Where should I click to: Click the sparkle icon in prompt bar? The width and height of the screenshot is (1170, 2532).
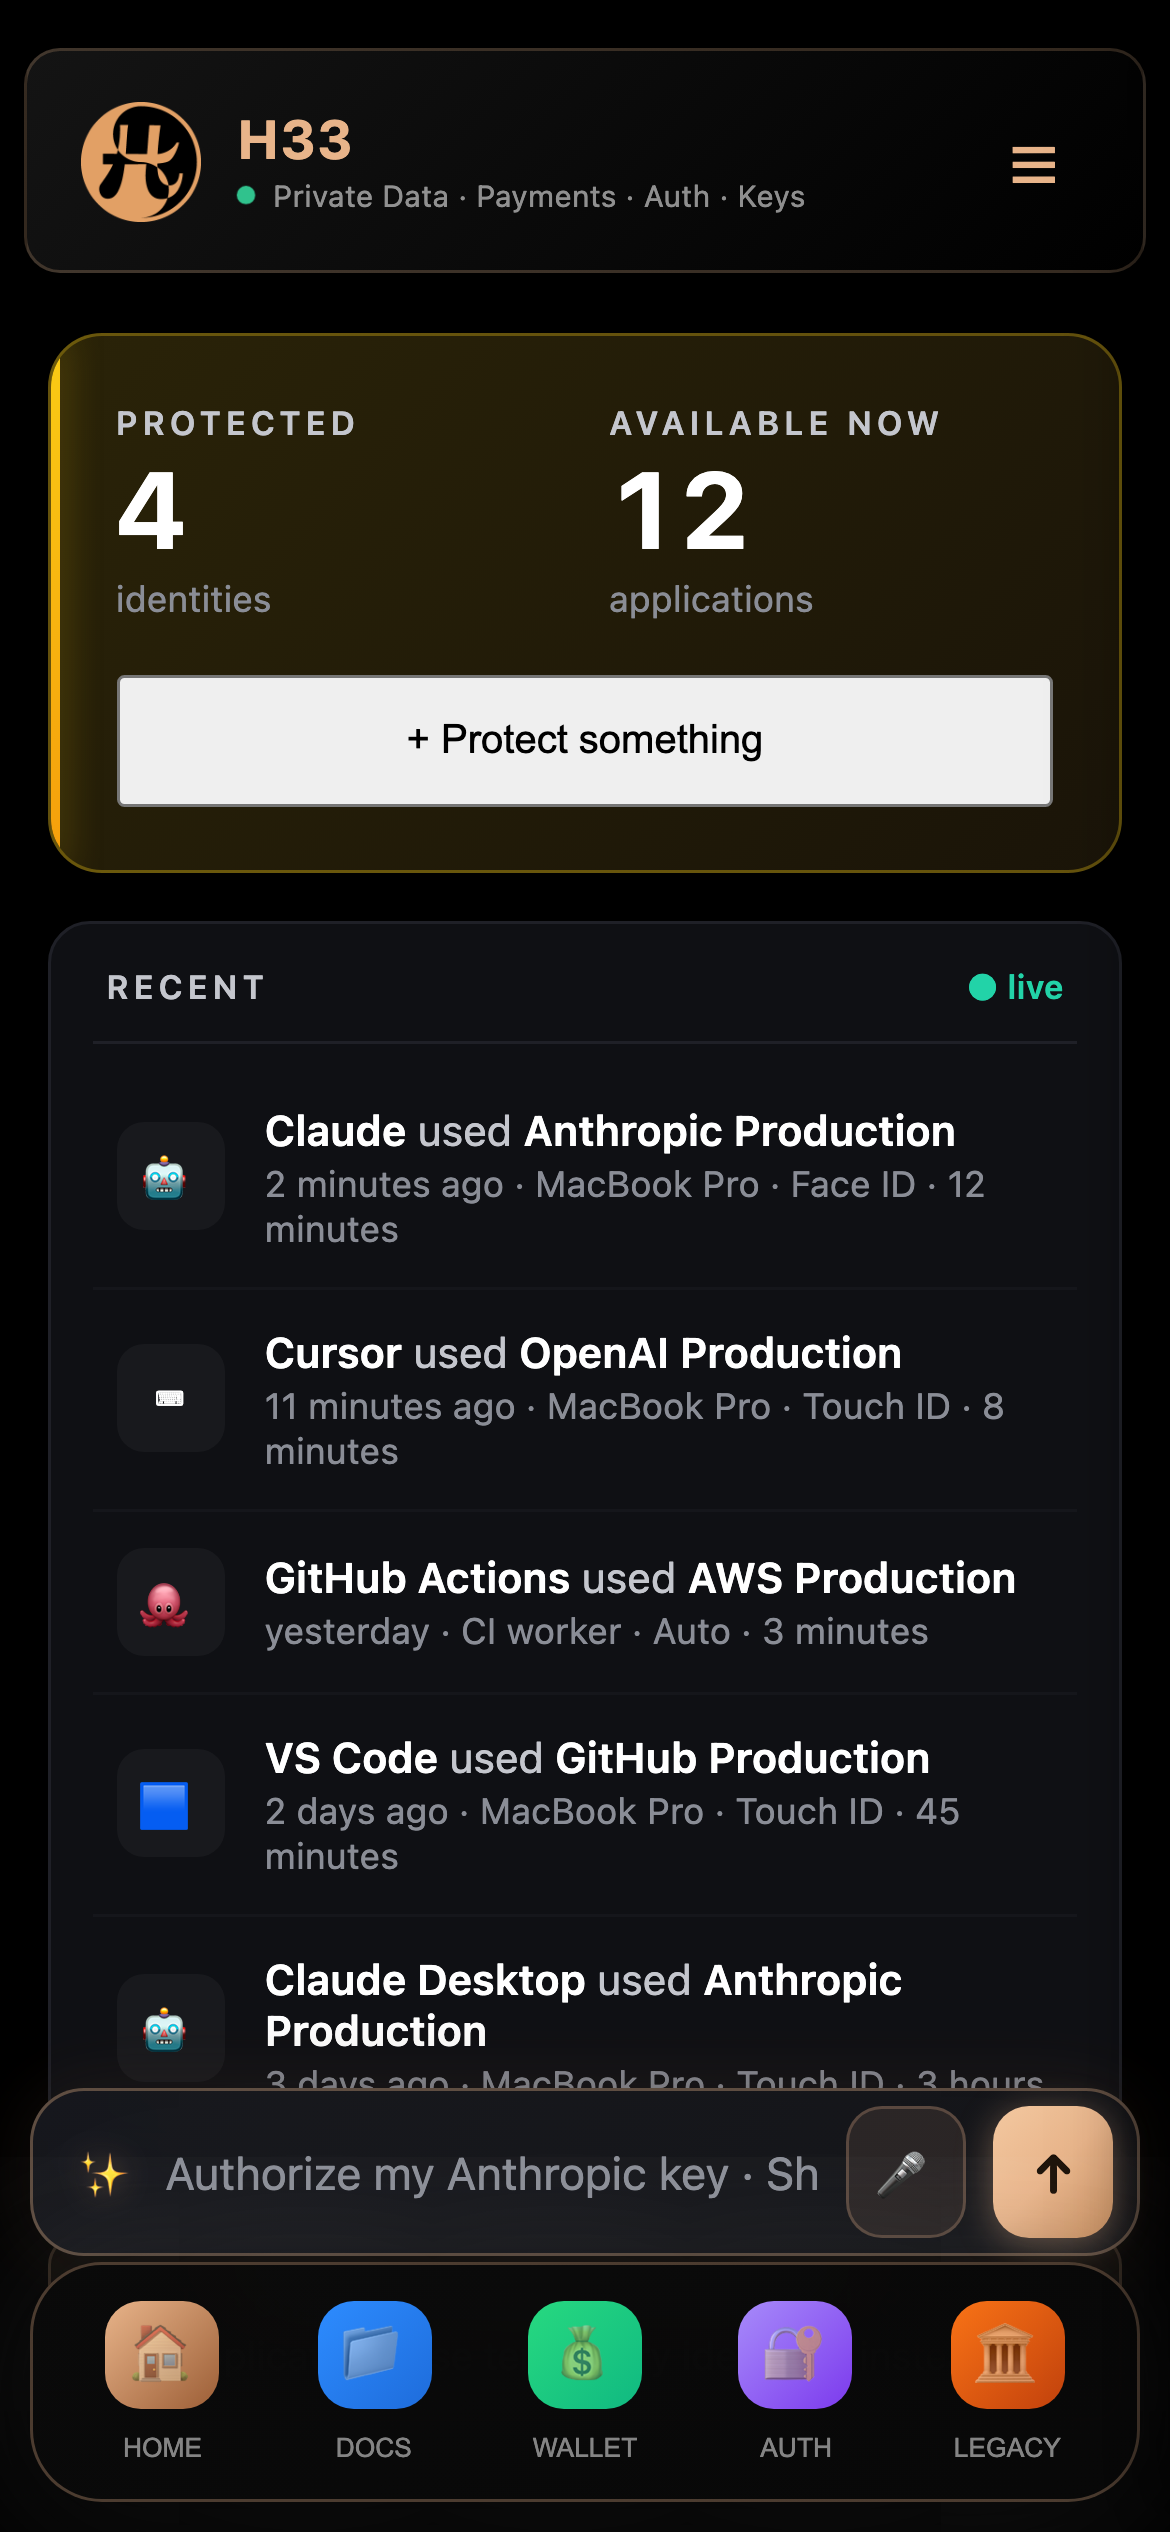[x=104, y=2175]
